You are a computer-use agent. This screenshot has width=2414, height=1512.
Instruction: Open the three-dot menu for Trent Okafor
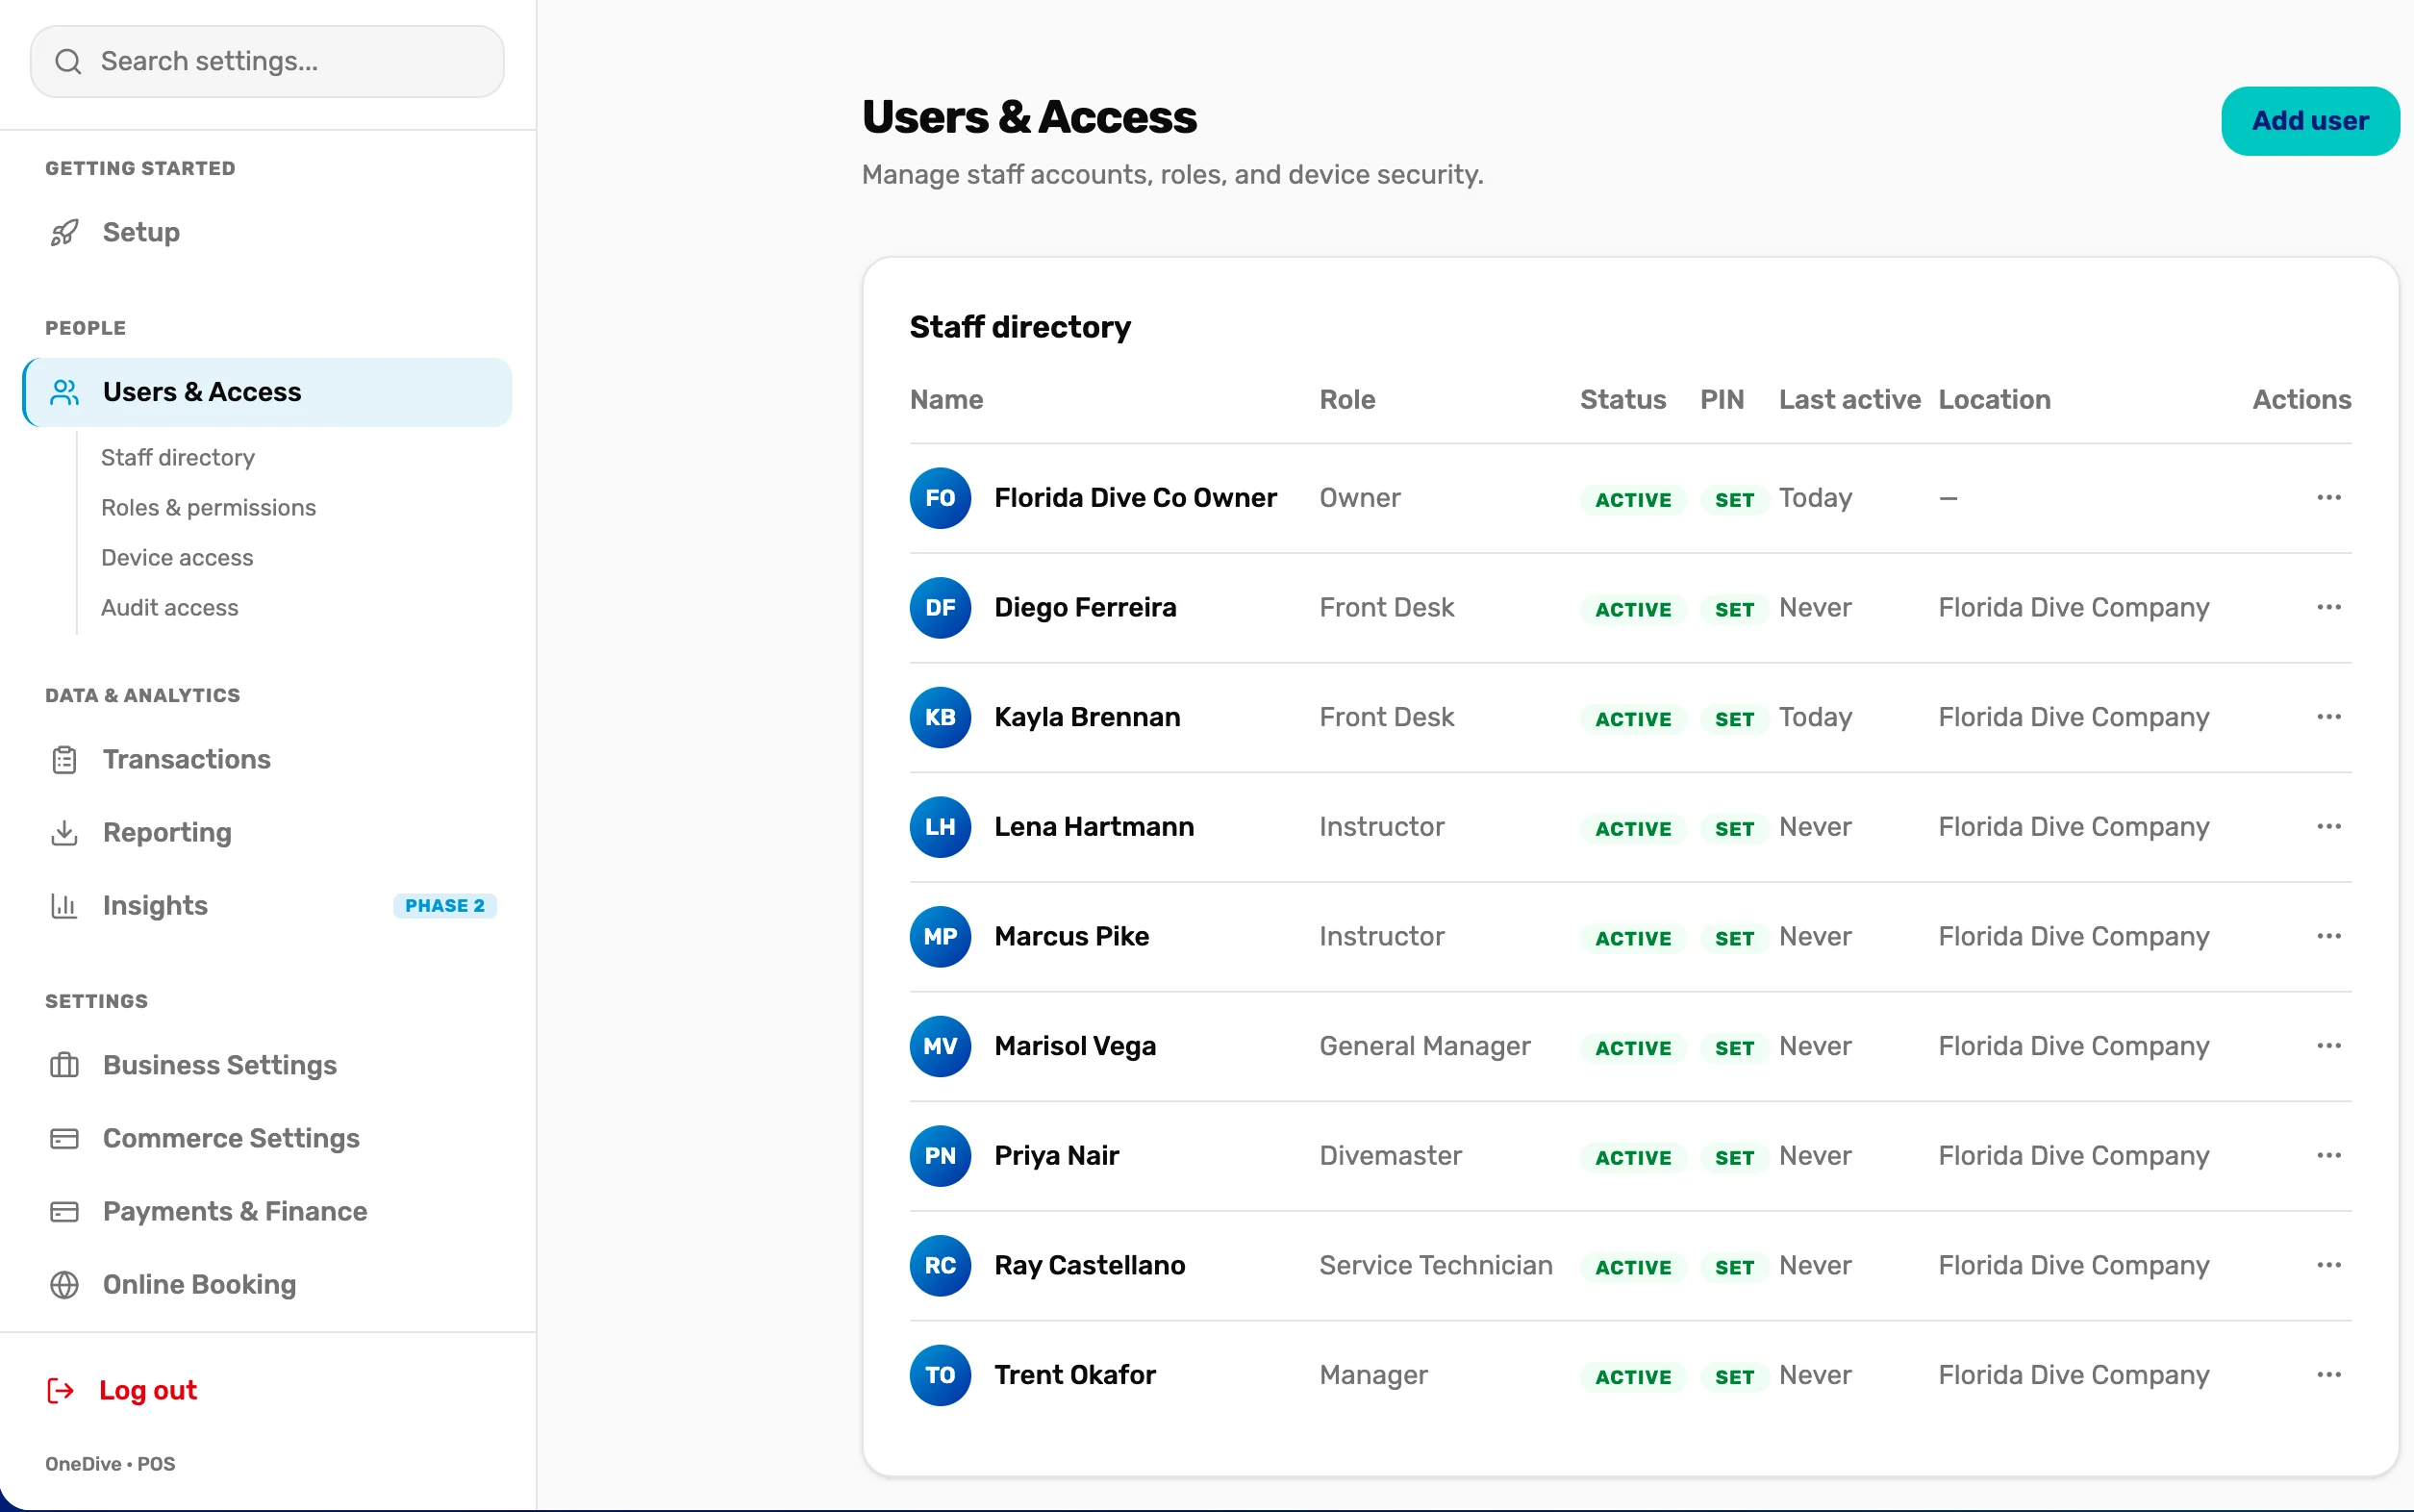[2328, 1375]
